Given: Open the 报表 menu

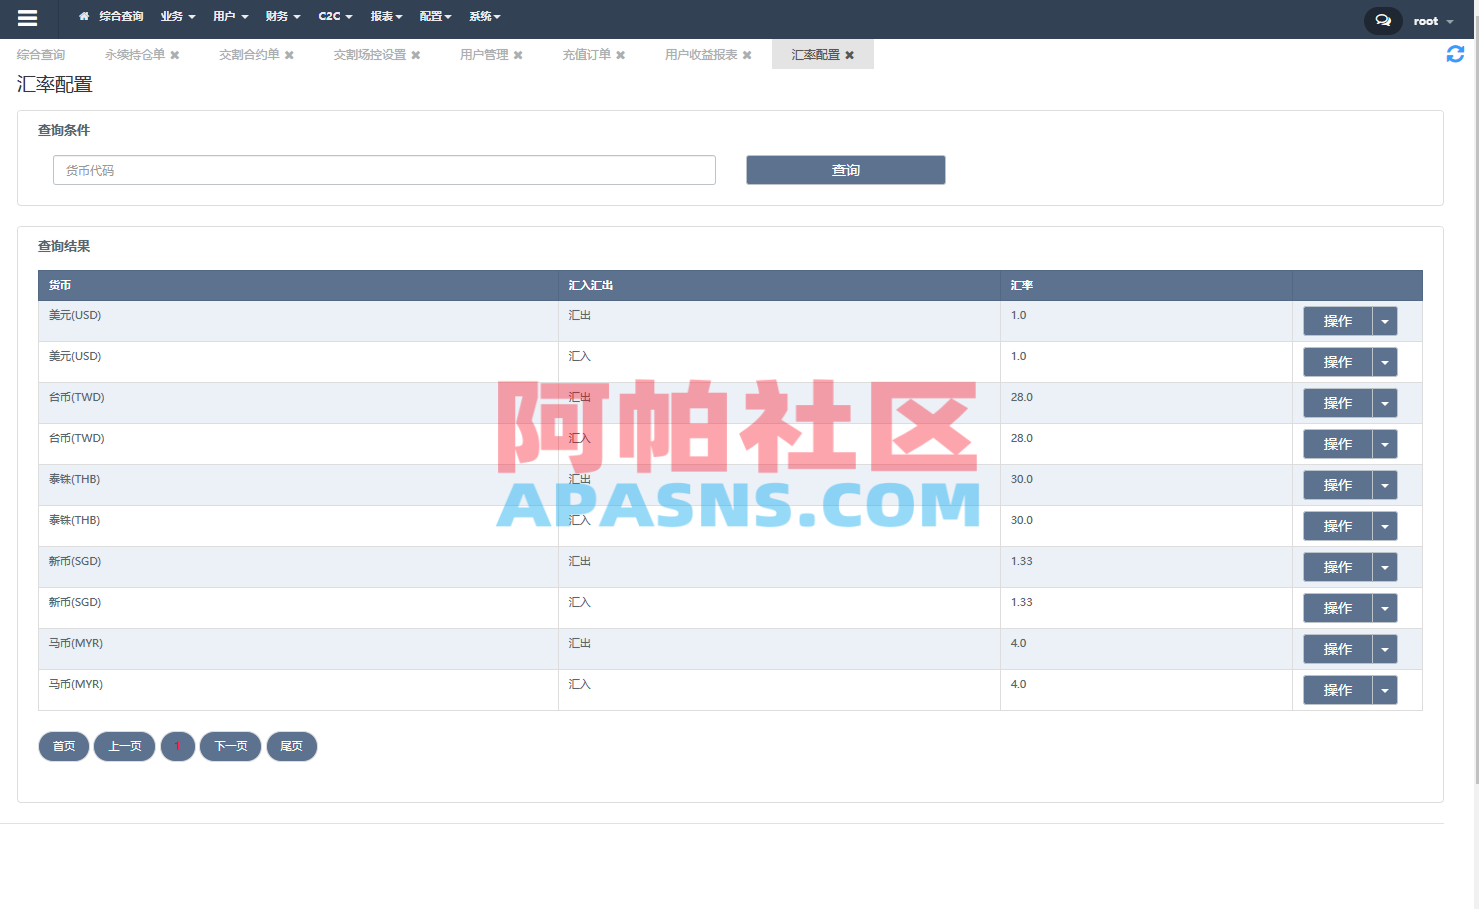Looking at the screenshot, I should (x=386, y=16).
